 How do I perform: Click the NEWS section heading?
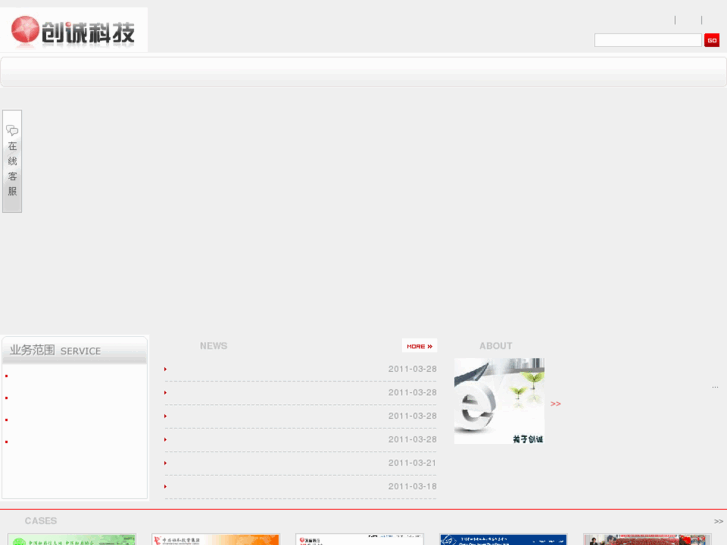(x=213, y=346)
